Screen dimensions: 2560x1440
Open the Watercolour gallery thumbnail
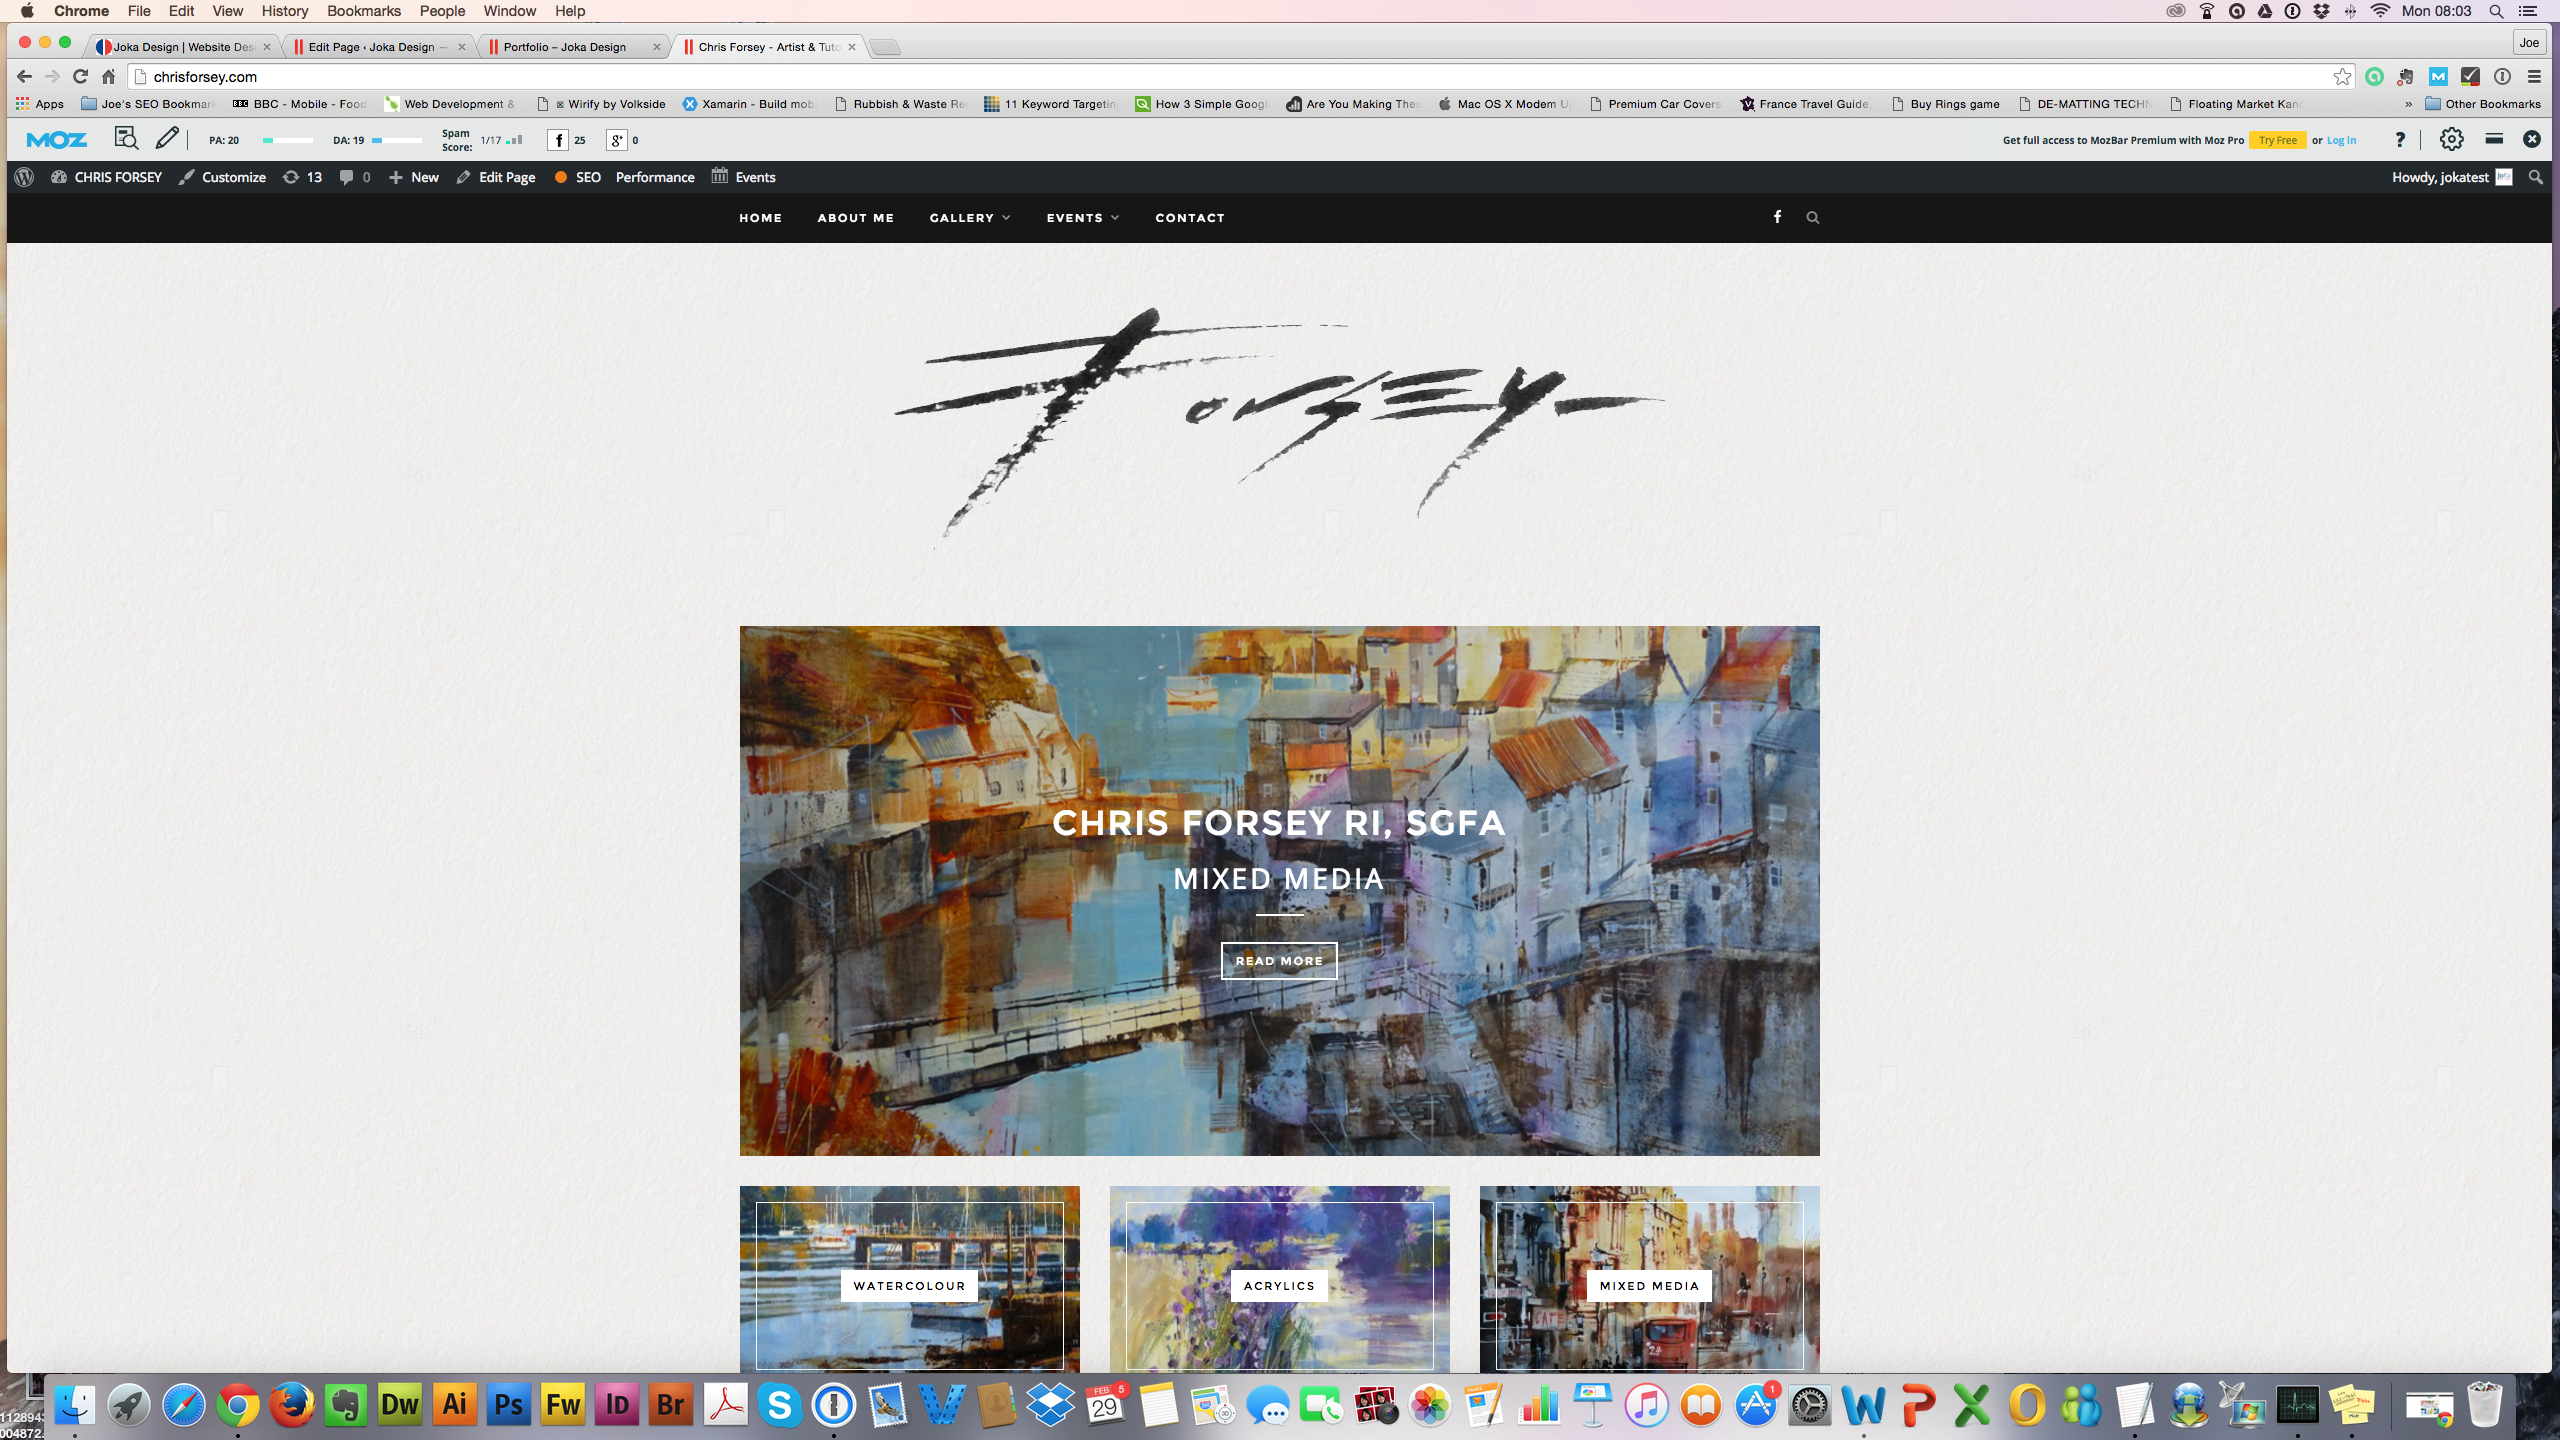point(909,1284)
